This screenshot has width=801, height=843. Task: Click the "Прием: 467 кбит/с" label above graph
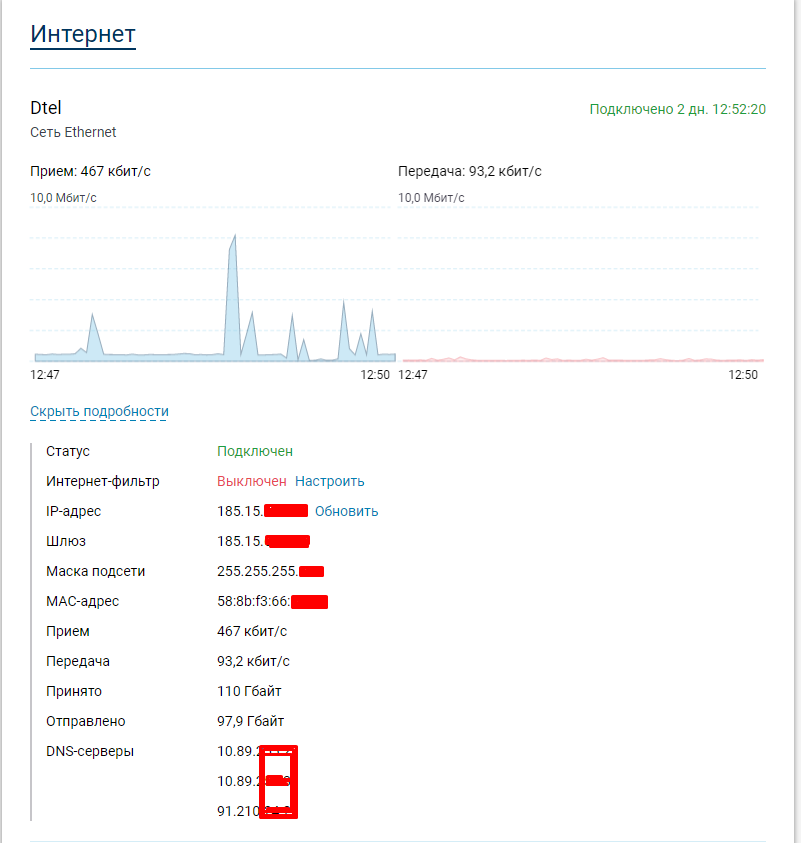click(90, 171)
